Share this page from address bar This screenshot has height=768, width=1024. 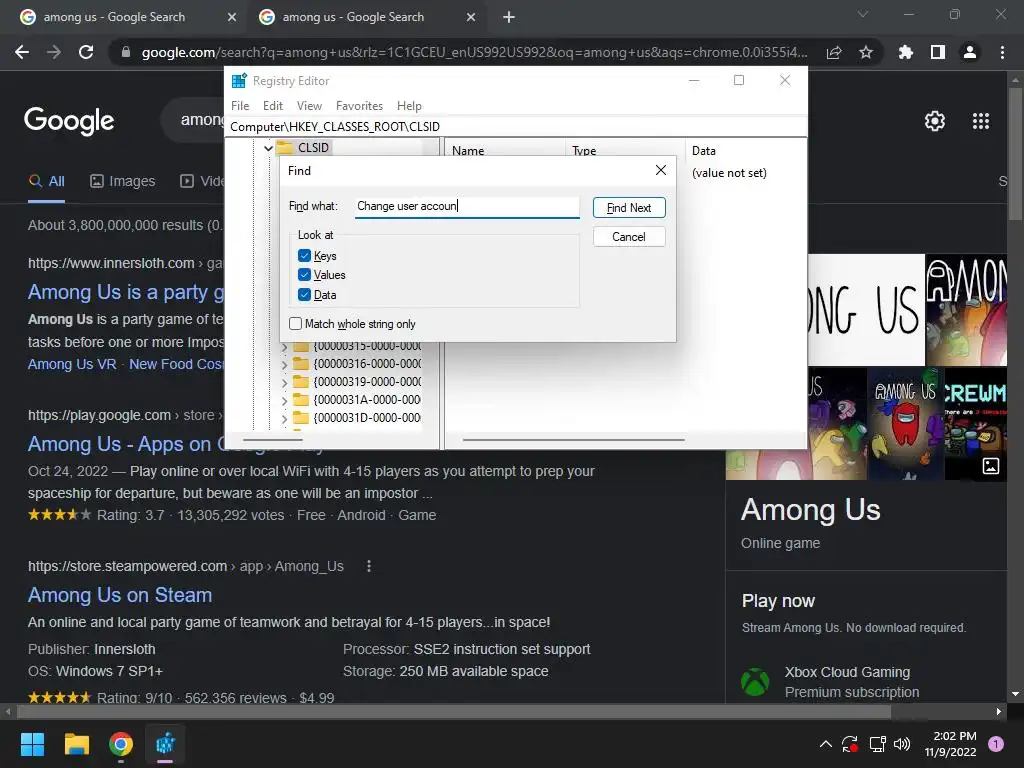pyautogui.click(x=834, y=52)
